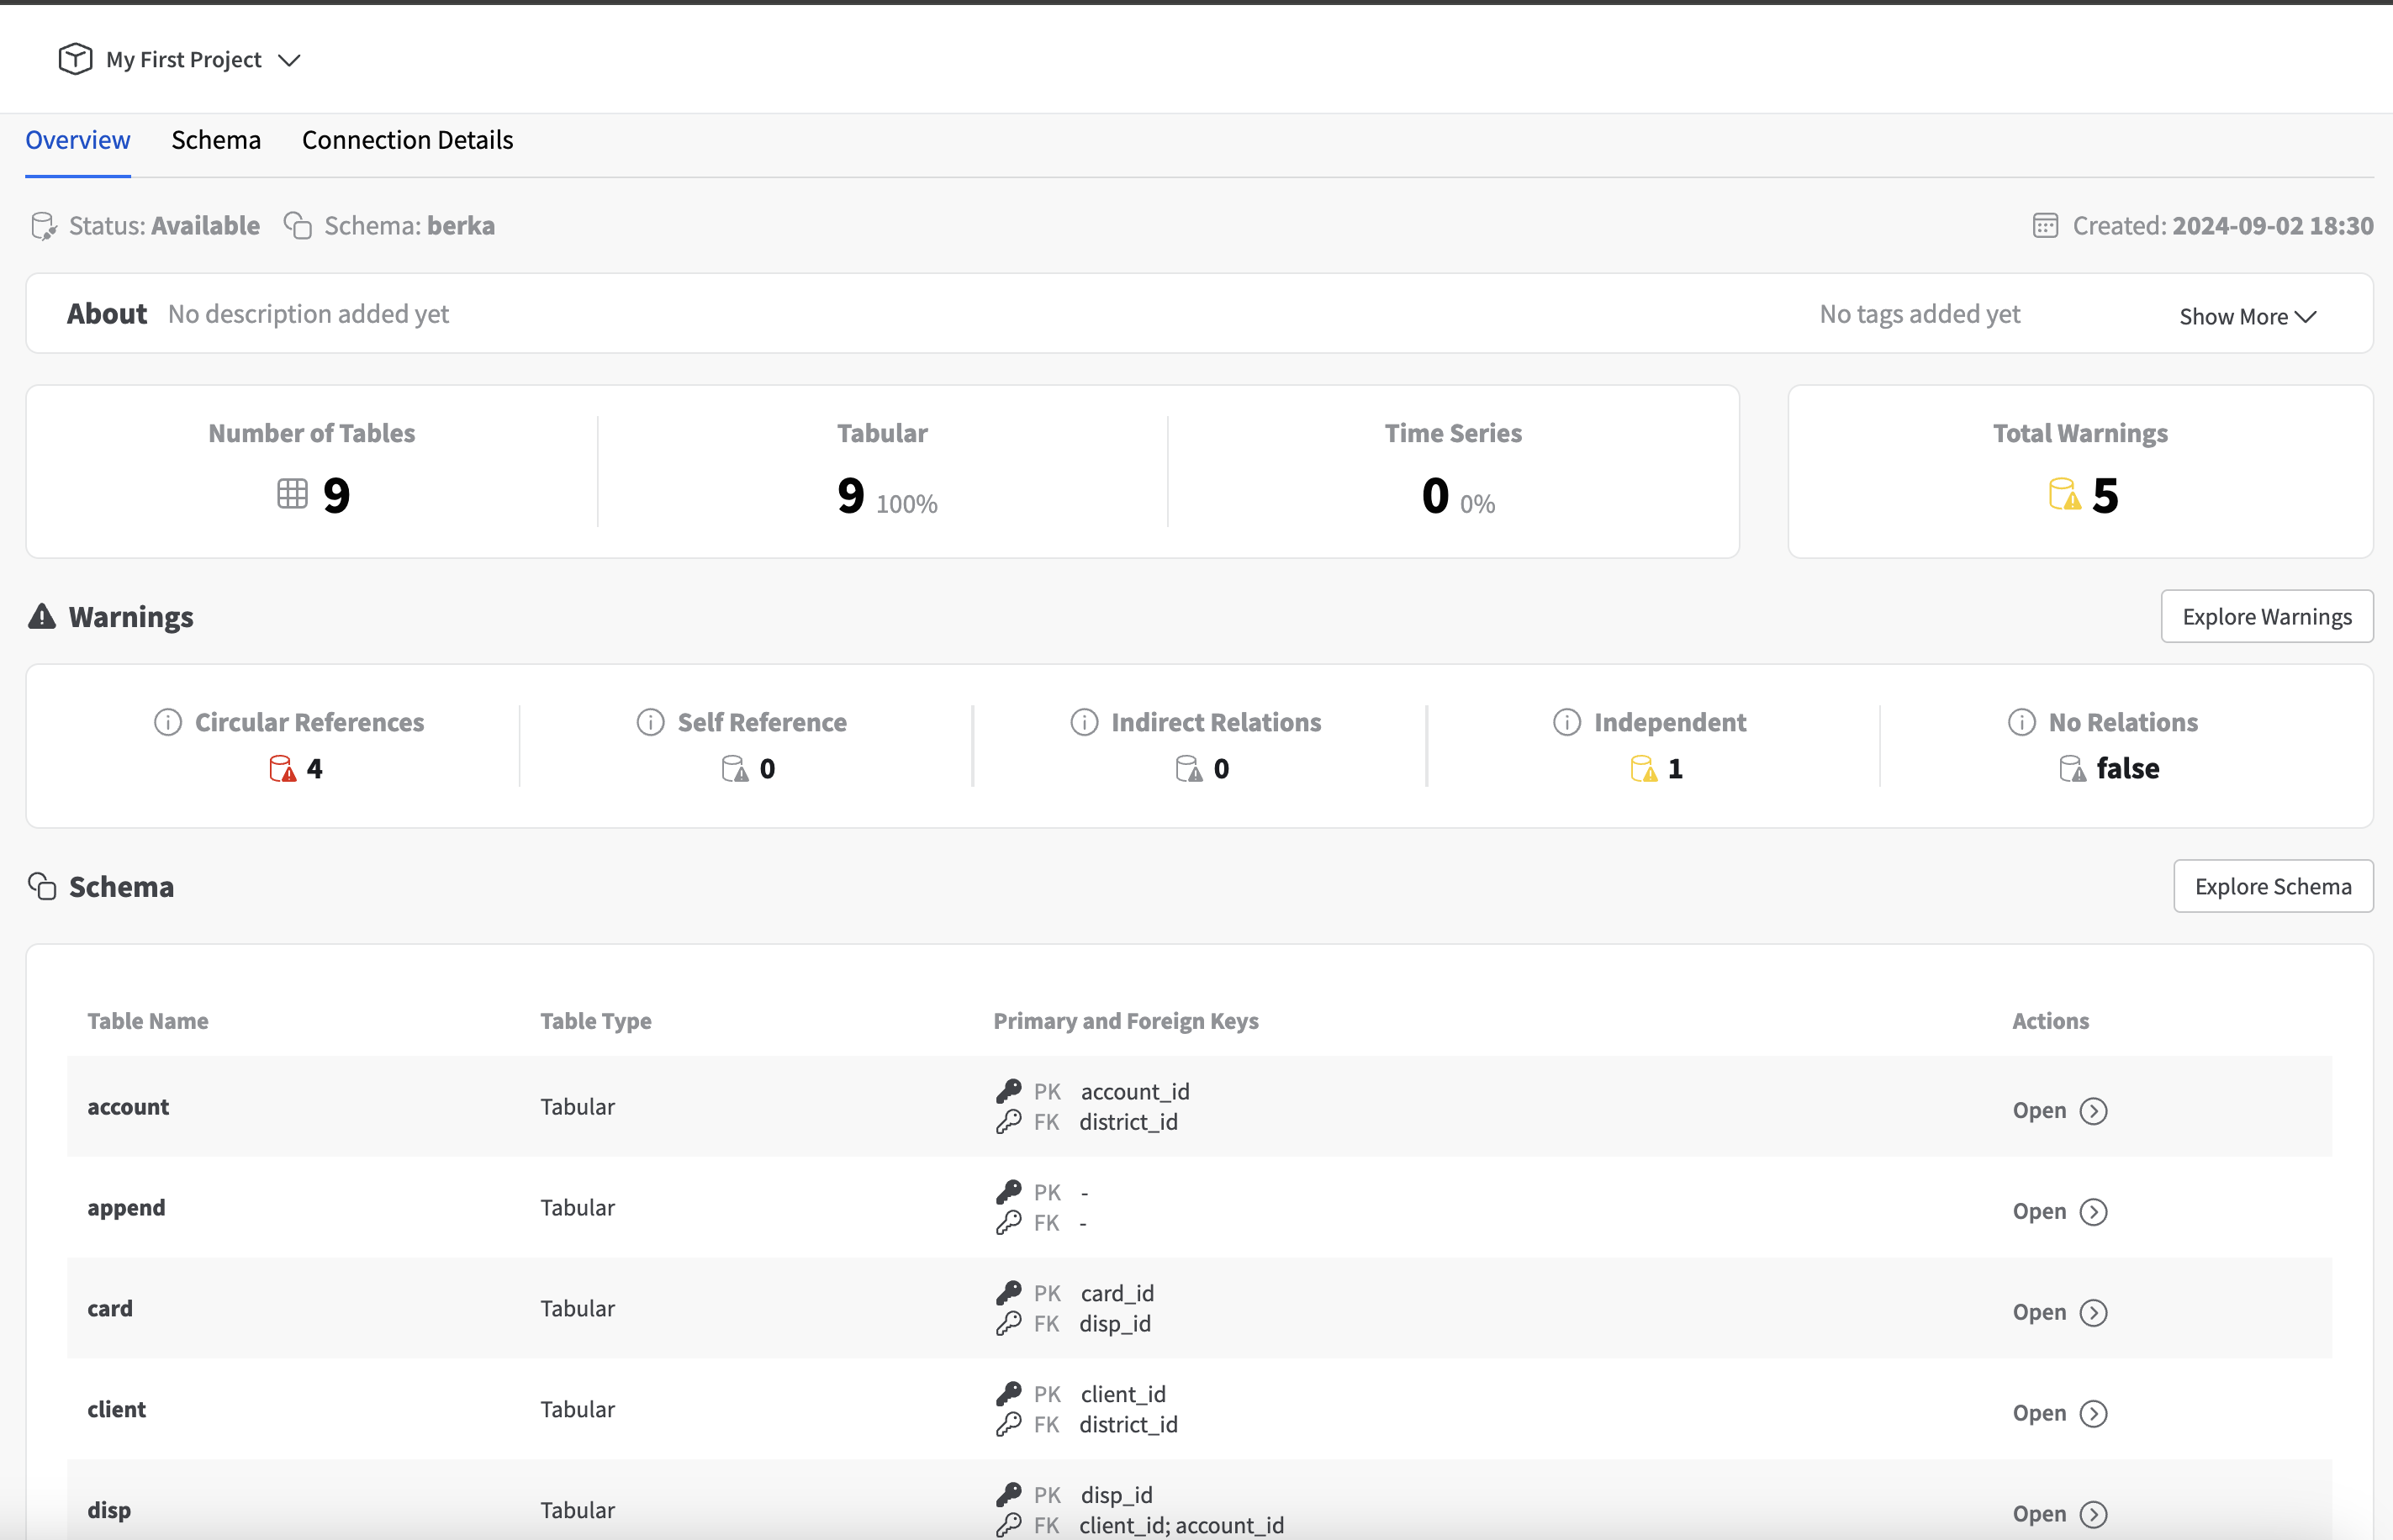
Task: Show info for Circular References
Action: (168, 722)
